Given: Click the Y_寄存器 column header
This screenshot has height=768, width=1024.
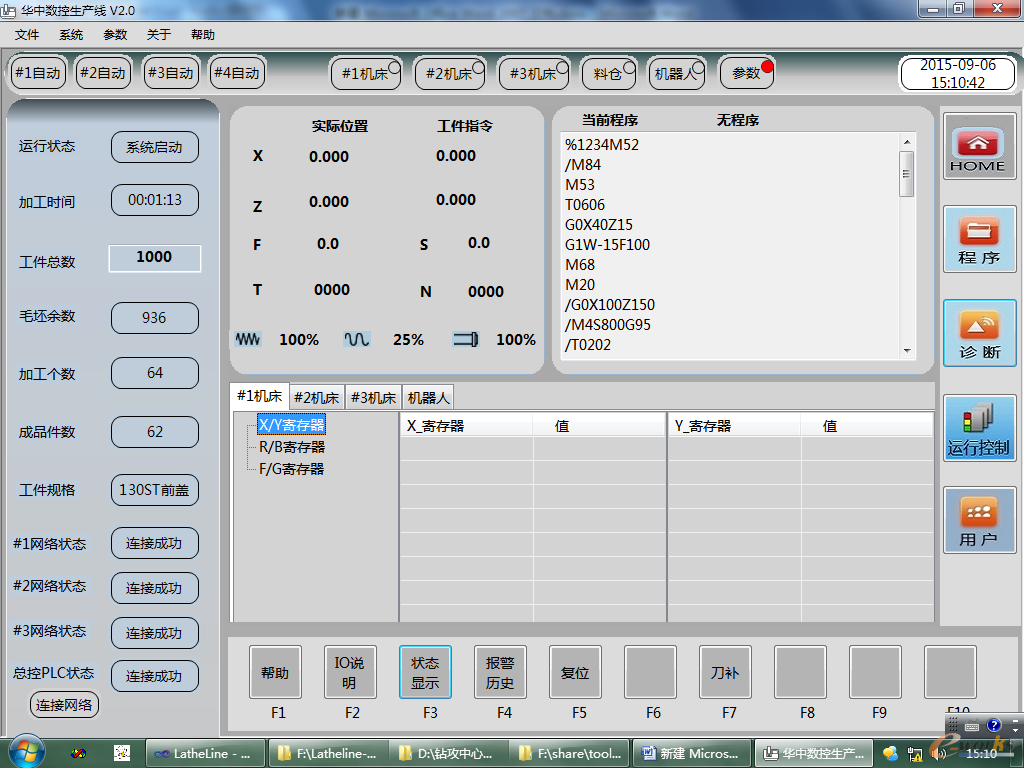Looking at the screenshot, I should (735, 426).
